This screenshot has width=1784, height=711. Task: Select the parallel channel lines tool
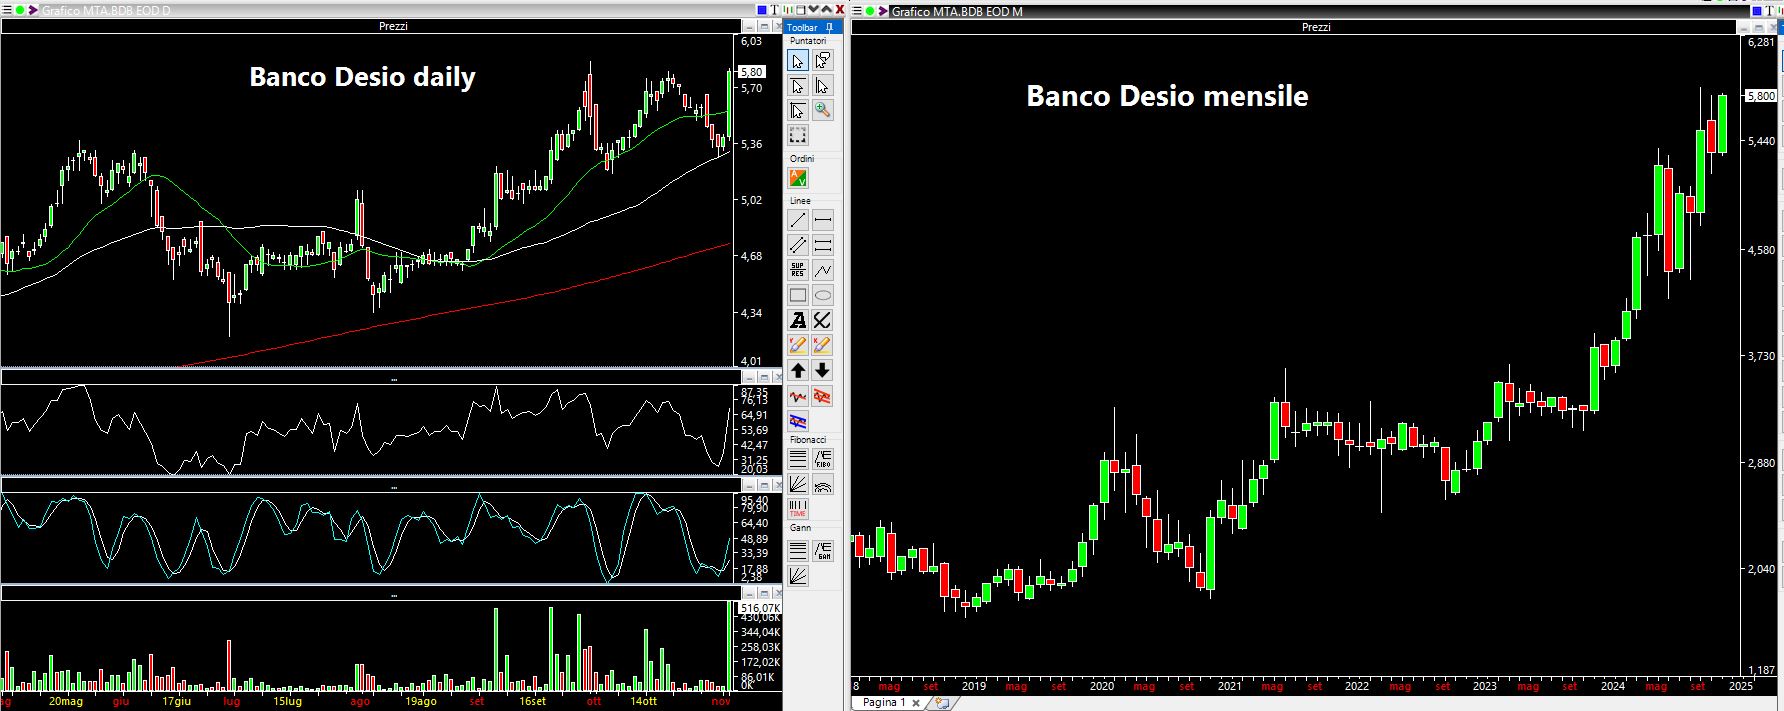[x=798, y=245]
